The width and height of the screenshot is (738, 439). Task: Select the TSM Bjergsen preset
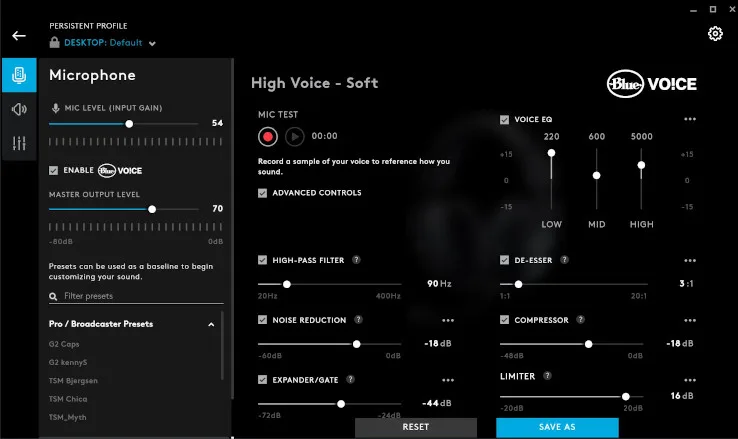[x=75, y=380]
